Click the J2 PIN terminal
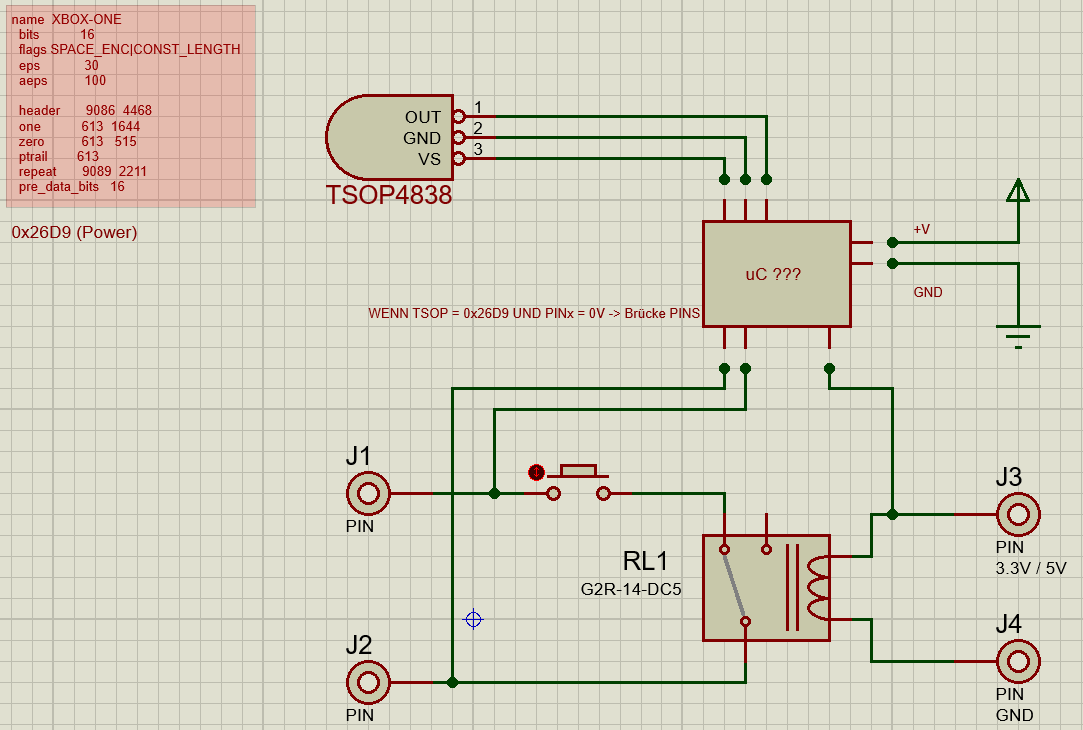Image resolution: width=1083 pixels, height=730 pixels. [x=368, y=682]
